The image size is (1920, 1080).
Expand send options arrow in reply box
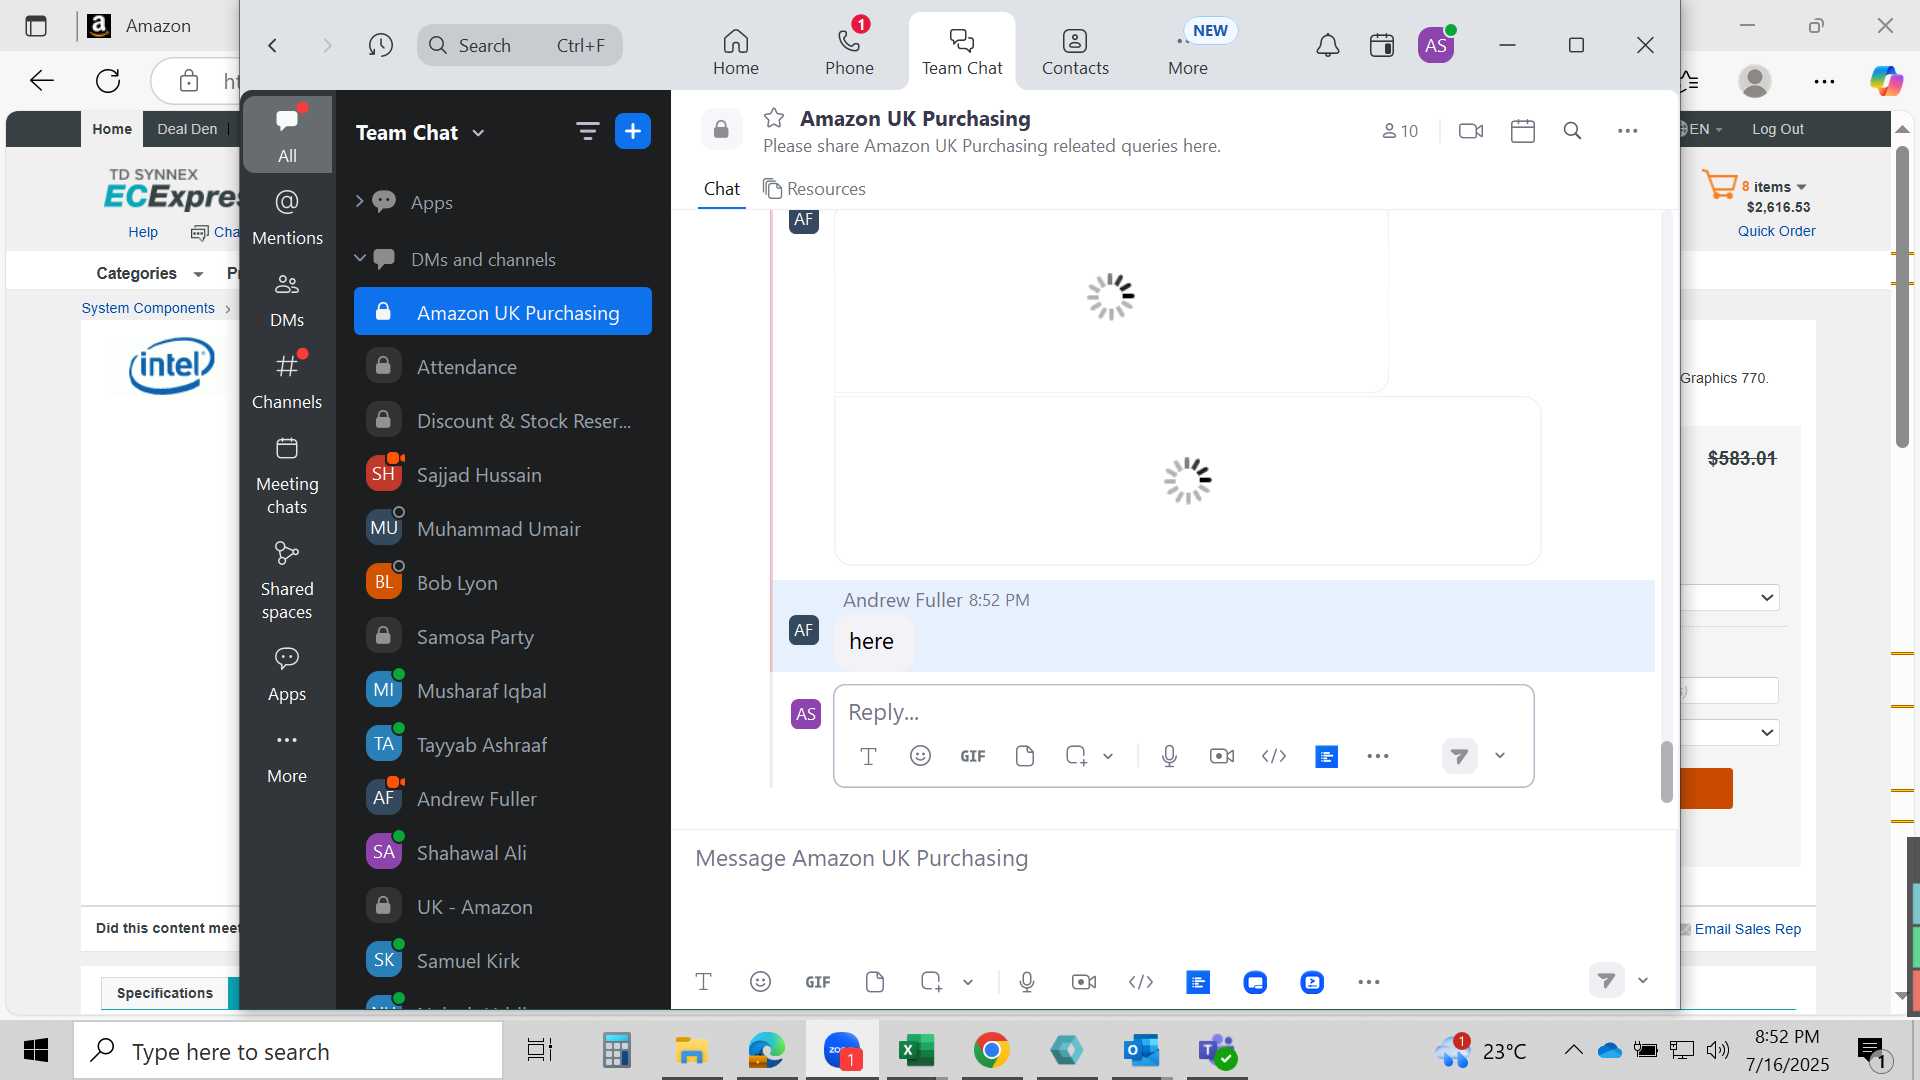pyautogui.click(x=1500, y=756)
